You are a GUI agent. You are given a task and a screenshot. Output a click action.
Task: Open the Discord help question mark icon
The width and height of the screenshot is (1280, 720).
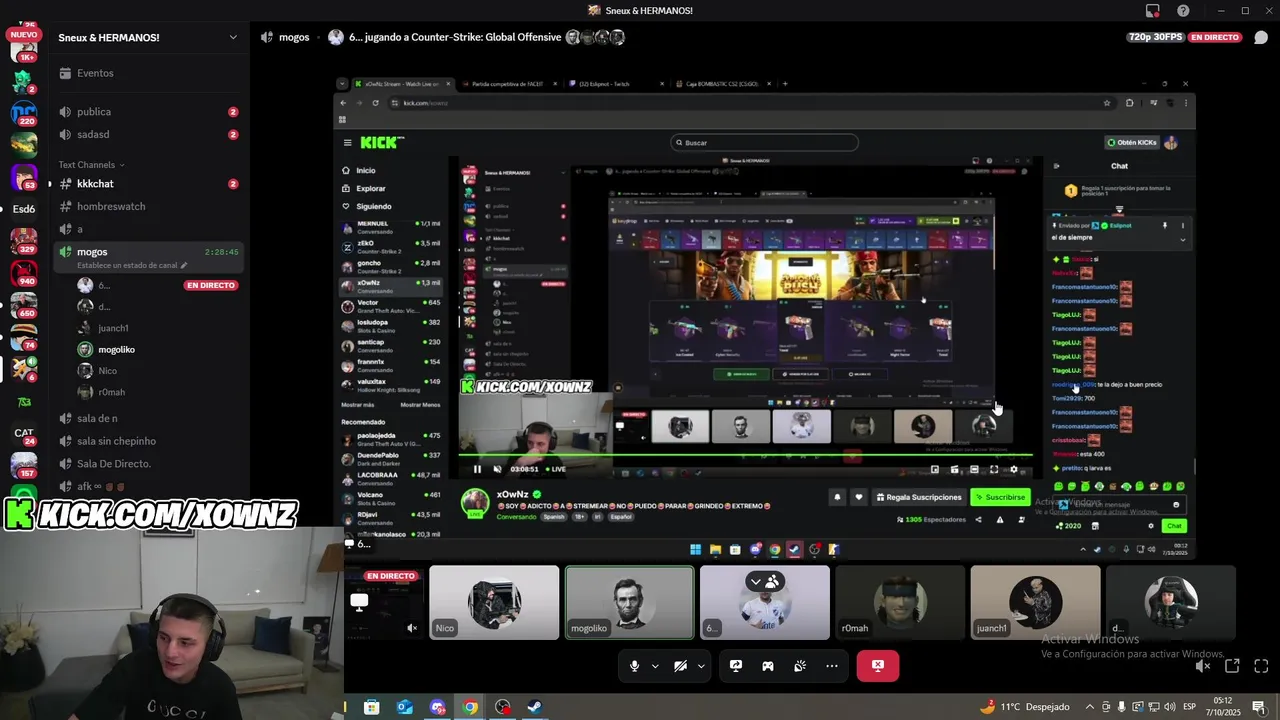(x=1184, y=11)
